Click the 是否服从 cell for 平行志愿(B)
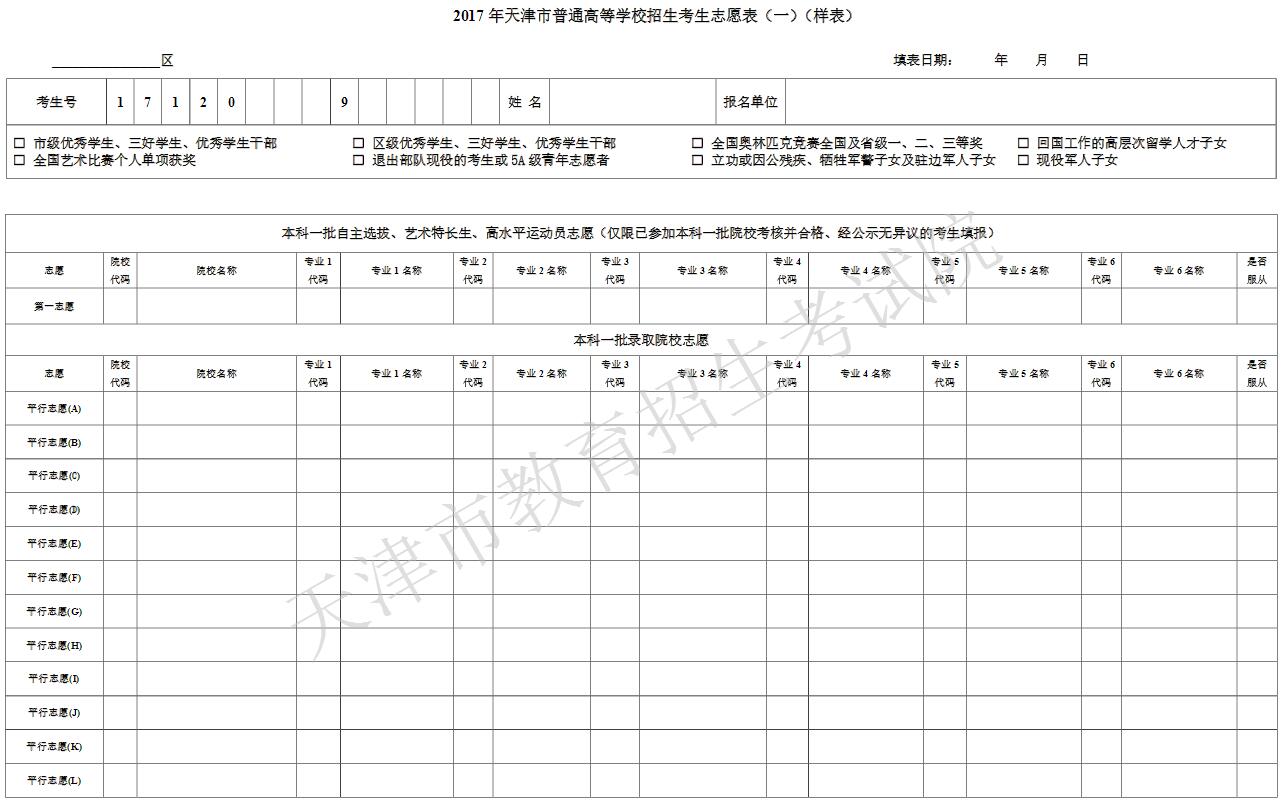Viewport: 1284px width, 802px height. coord(1256,442)
